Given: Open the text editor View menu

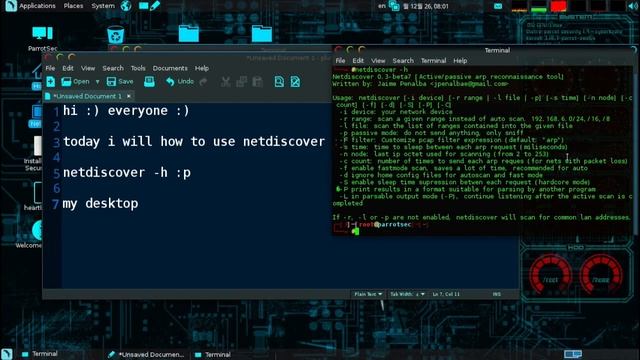Looking at the screenshot, I should pyautogui.click(x=88, y=68).
